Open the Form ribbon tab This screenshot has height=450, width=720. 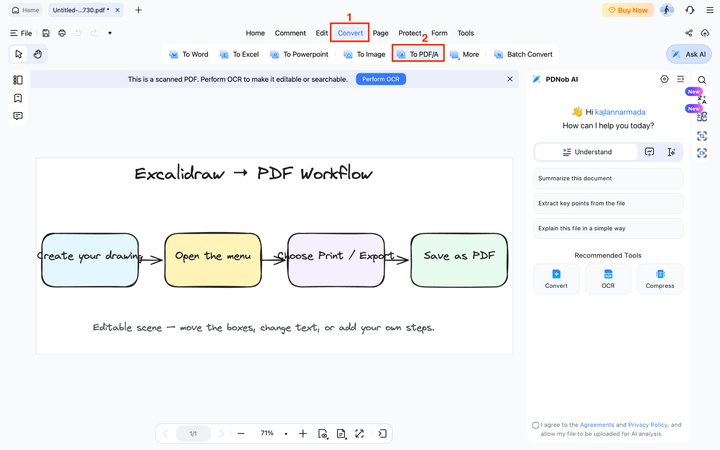click(x=439, y=33)
